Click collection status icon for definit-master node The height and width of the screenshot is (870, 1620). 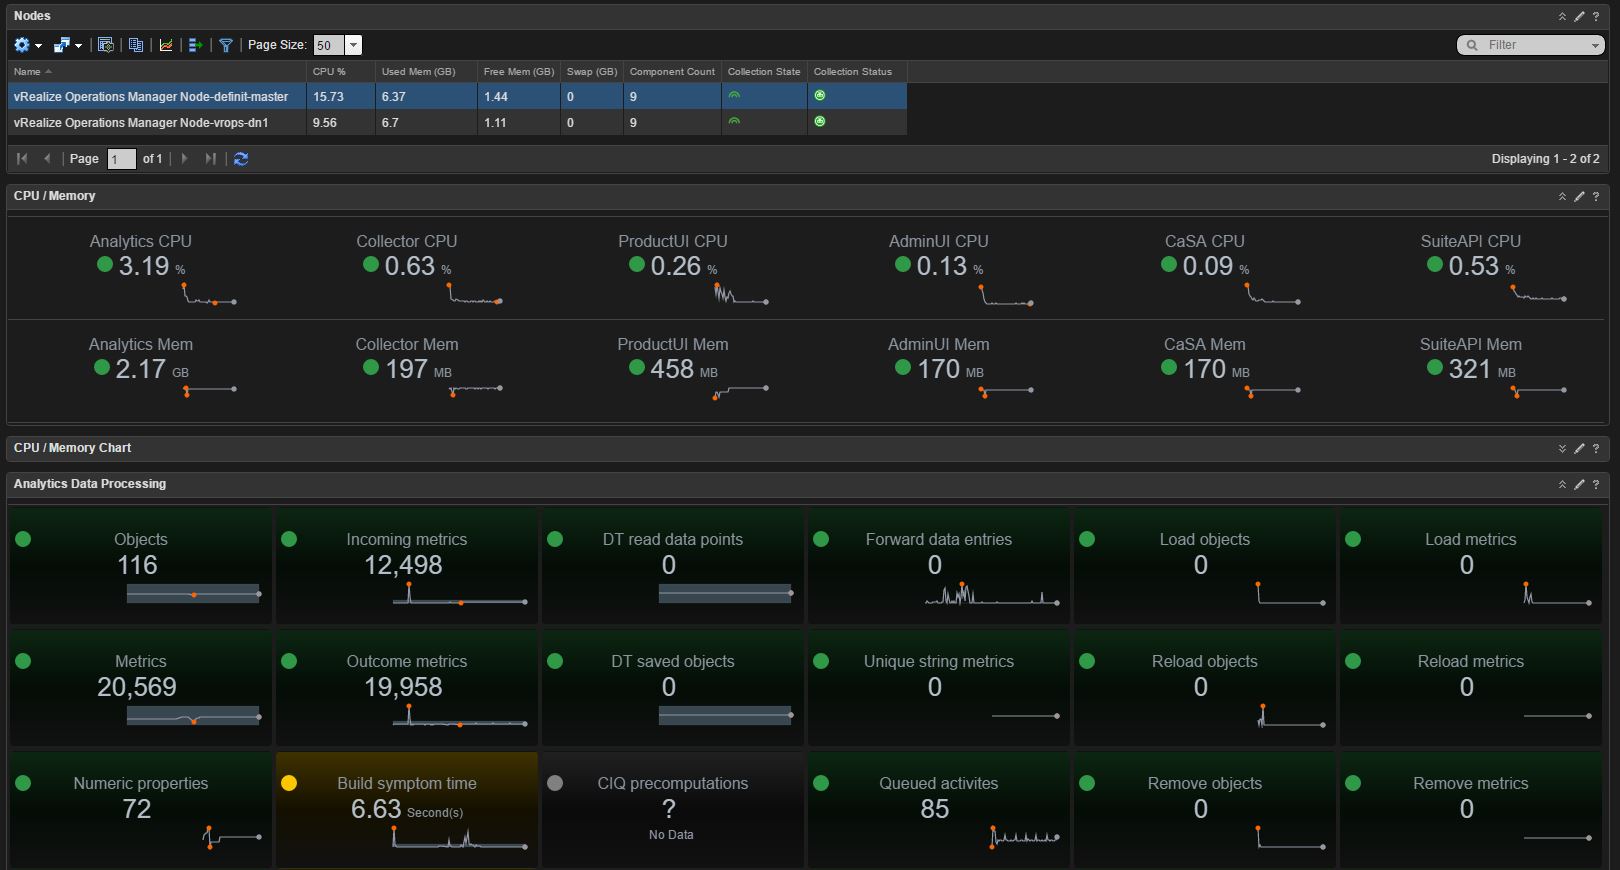point(820,96)
